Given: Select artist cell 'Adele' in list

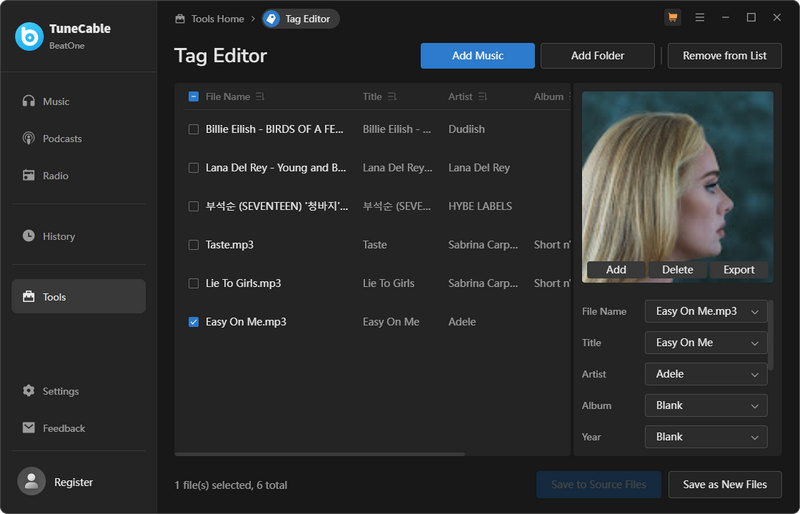Looking at the screenshot, I should [x=462, y=322].
